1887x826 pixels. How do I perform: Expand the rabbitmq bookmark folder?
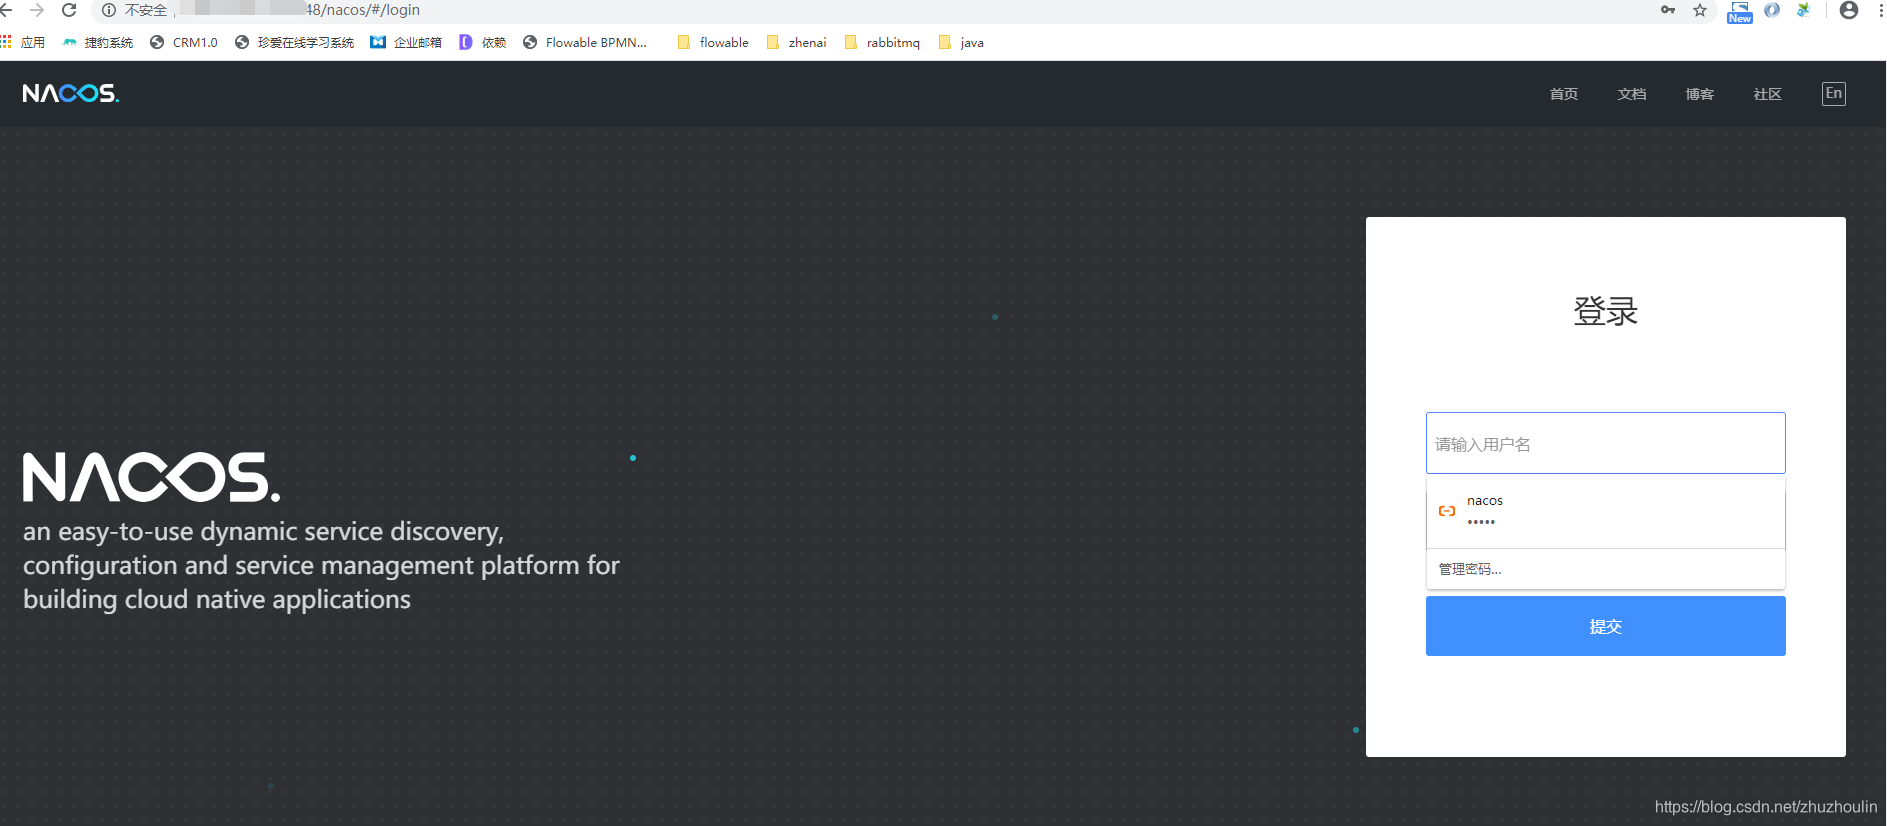882,42
